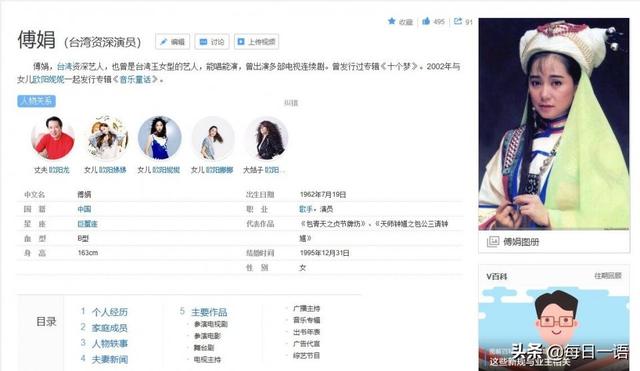Open the 人物关系 relationships tag

[x=36, y=101]
